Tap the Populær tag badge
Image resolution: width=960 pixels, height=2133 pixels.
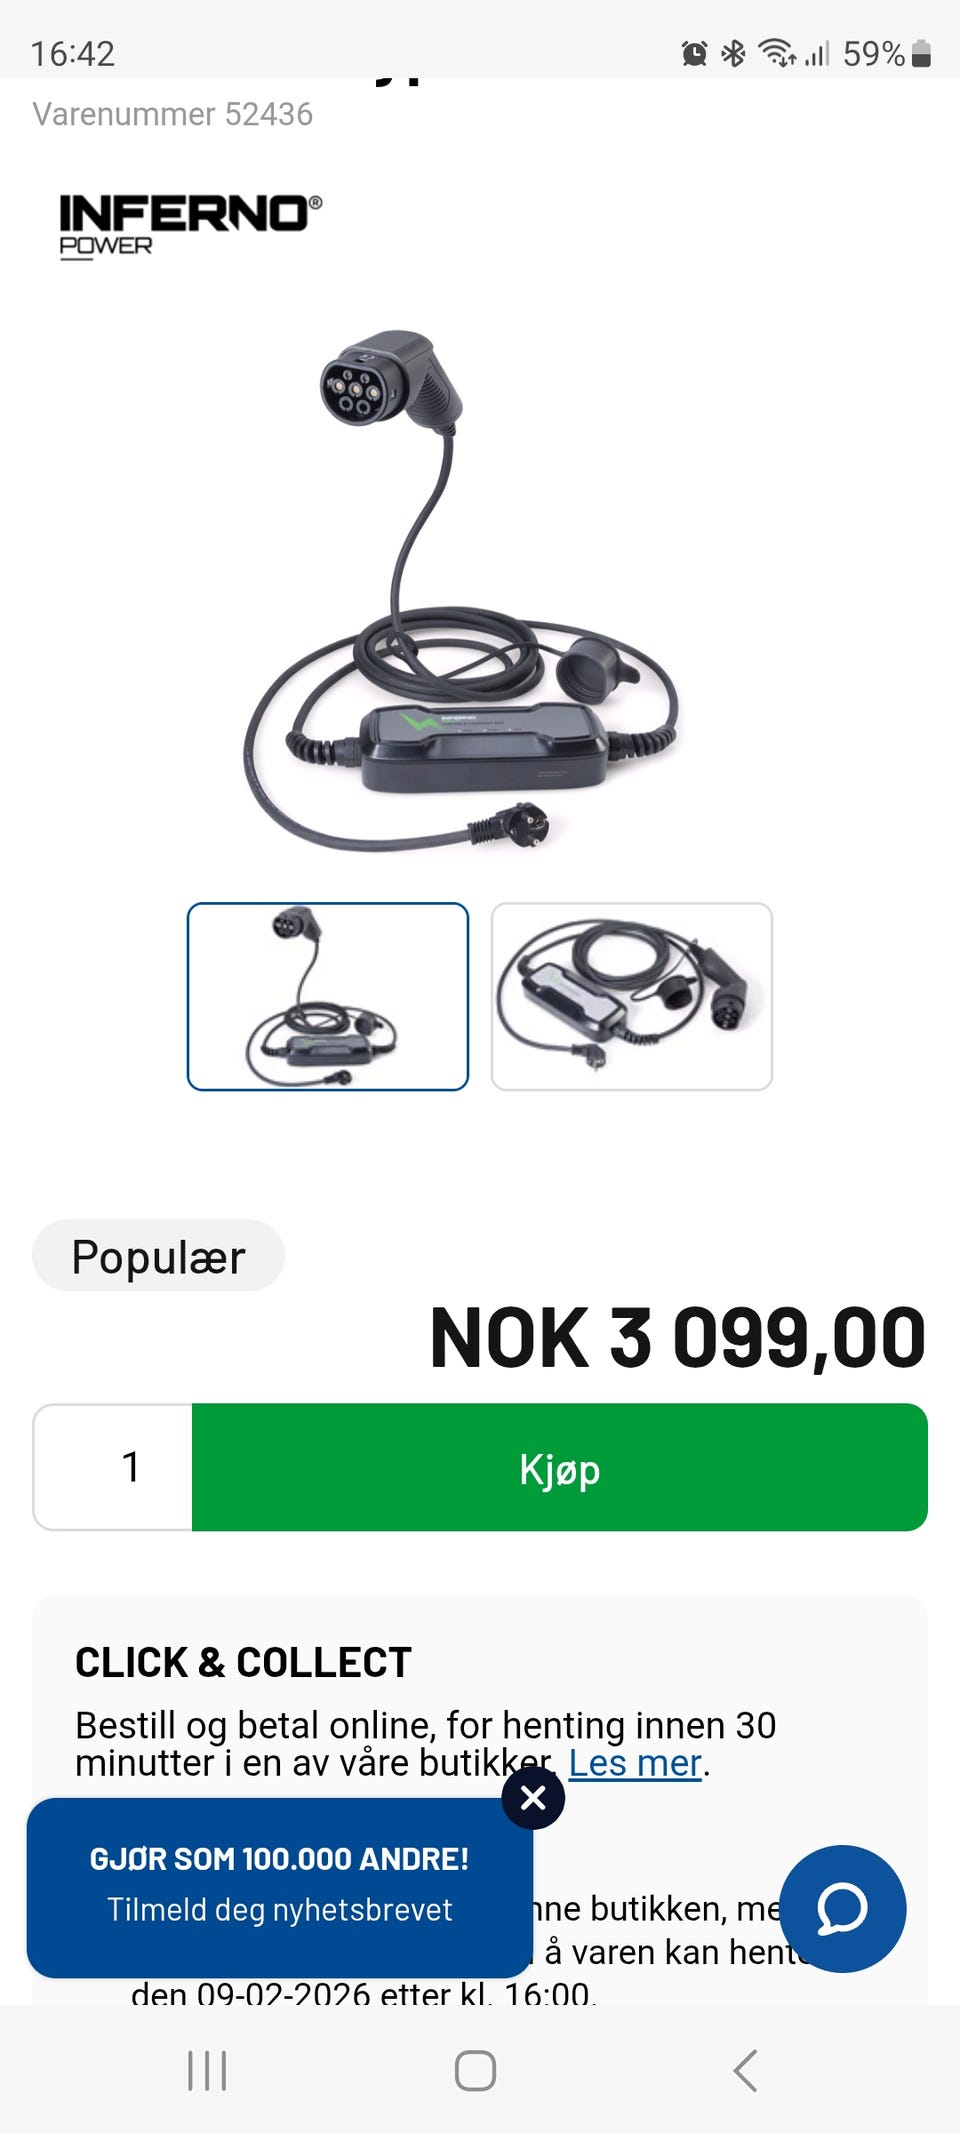tap(158, 1256)
